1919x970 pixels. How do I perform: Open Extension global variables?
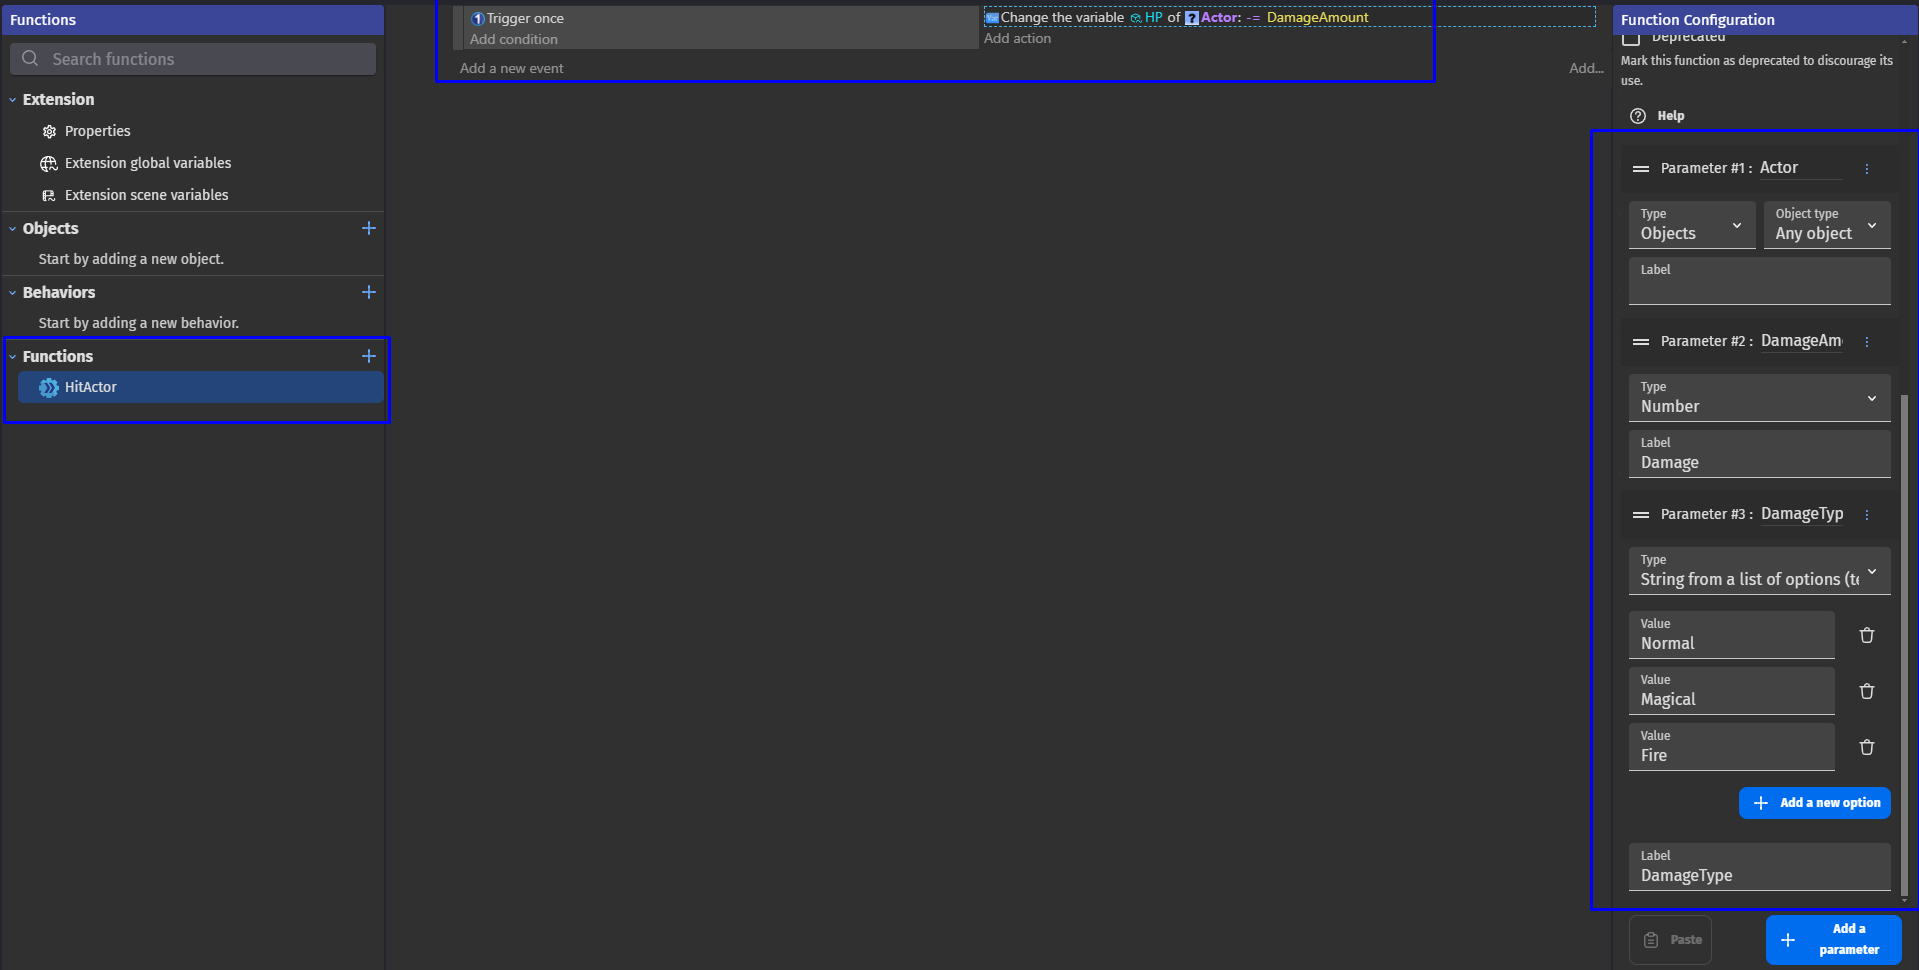click(x=147, y=163)
